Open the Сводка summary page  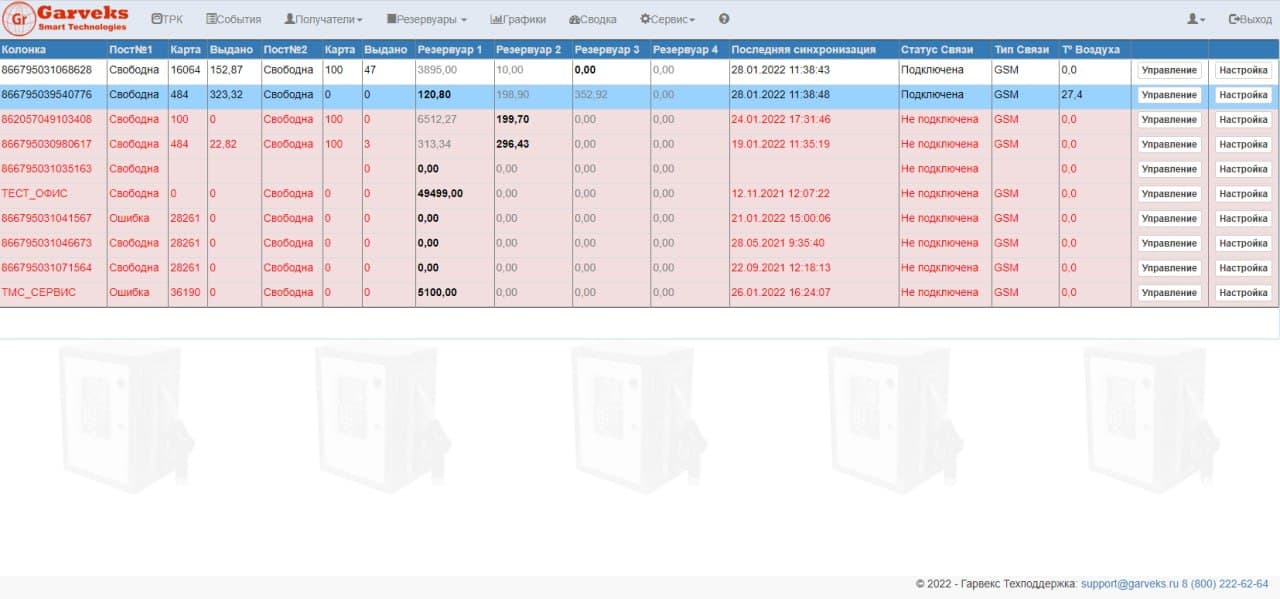tap(592, 19)
